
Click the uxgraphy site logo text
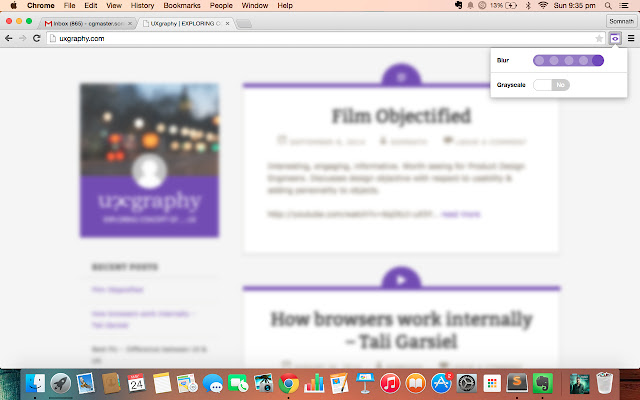(149, 202)
